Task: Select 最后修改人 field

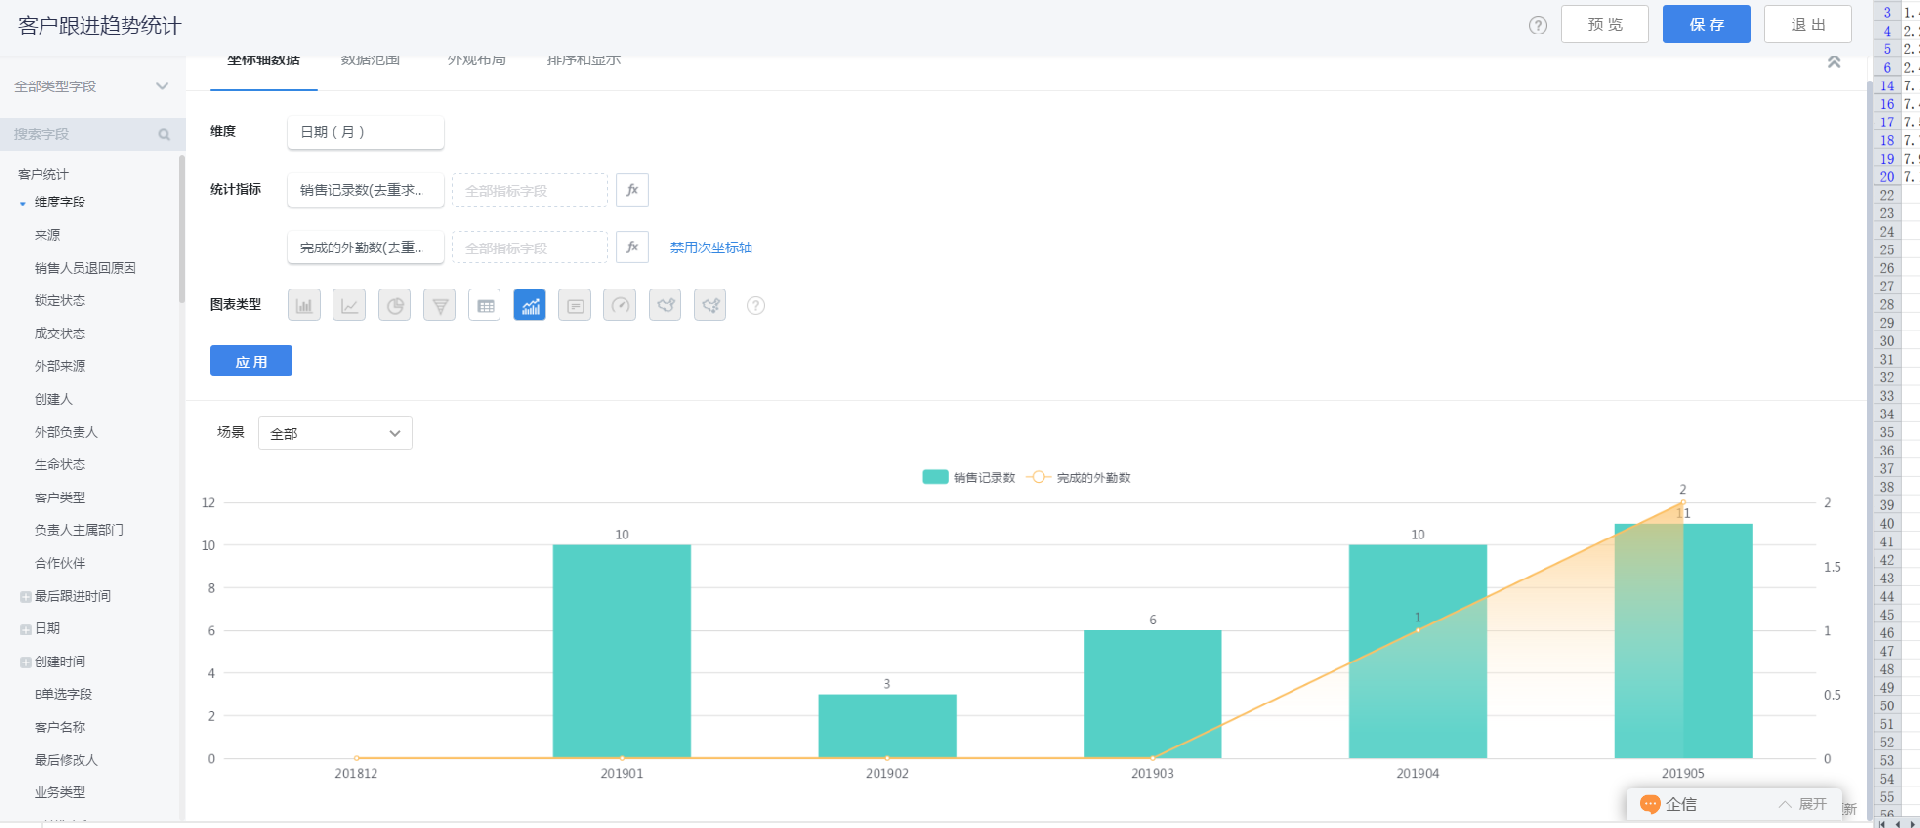Action: pyautogui.click(x=66, y=760)
